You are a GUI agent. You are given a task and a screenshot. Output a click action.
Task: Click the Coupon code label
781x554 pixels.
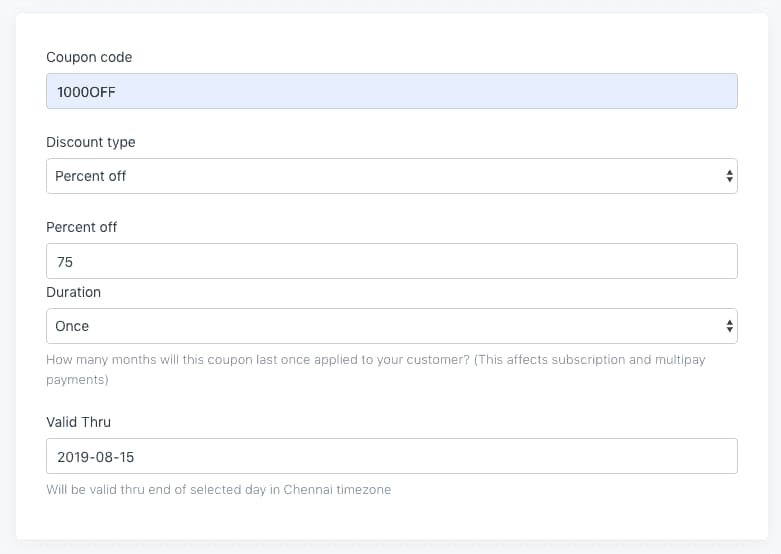(89, 57)
